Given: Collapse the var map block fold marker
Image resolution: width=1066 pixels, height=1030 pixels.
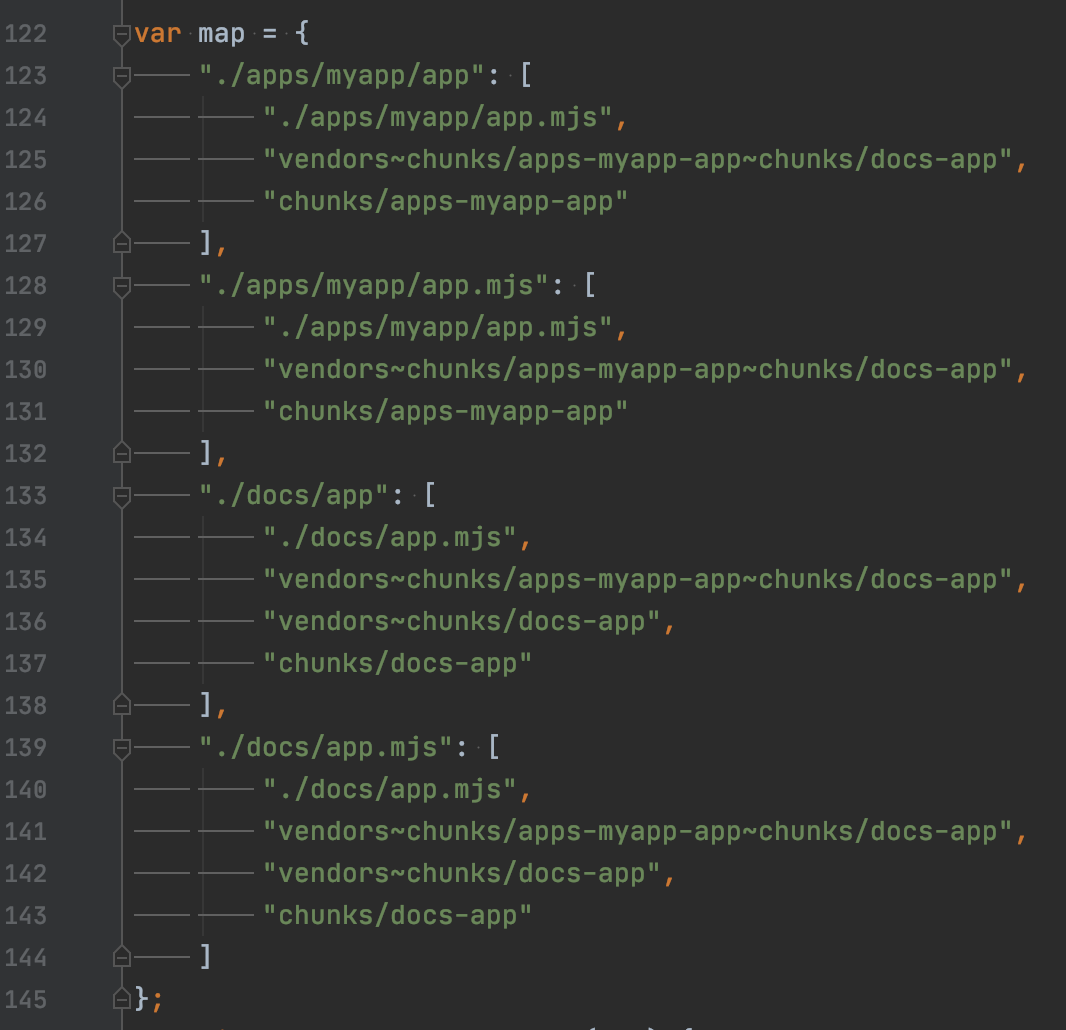Looking at the screenshot, I should [x=122, y=35].
